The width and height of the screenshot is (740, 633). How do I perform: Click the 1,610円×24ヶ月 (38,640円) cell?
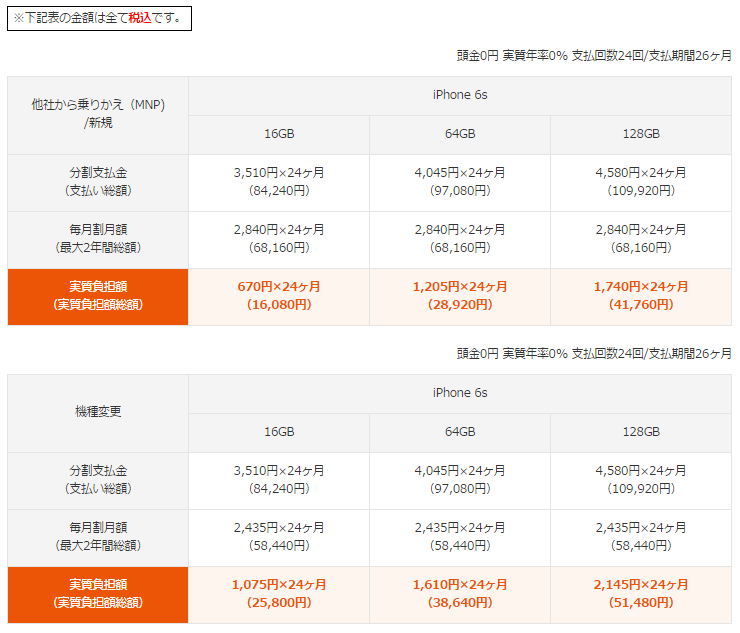[460, 595]
